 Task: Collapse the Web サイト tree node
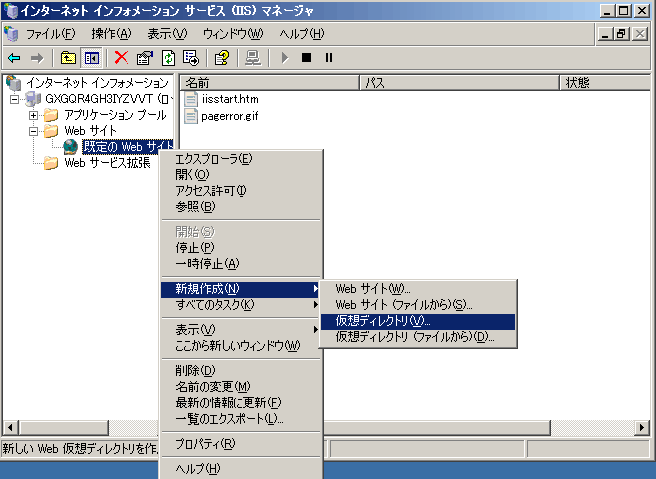[34, 131]
